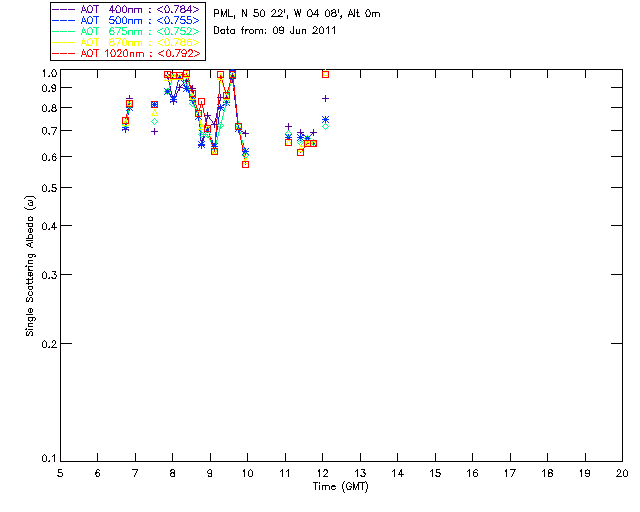Viewport: 640px width, 512px height.
Task: Click the lowest red square marker near 10 GMT
Action: coord(246,164)
